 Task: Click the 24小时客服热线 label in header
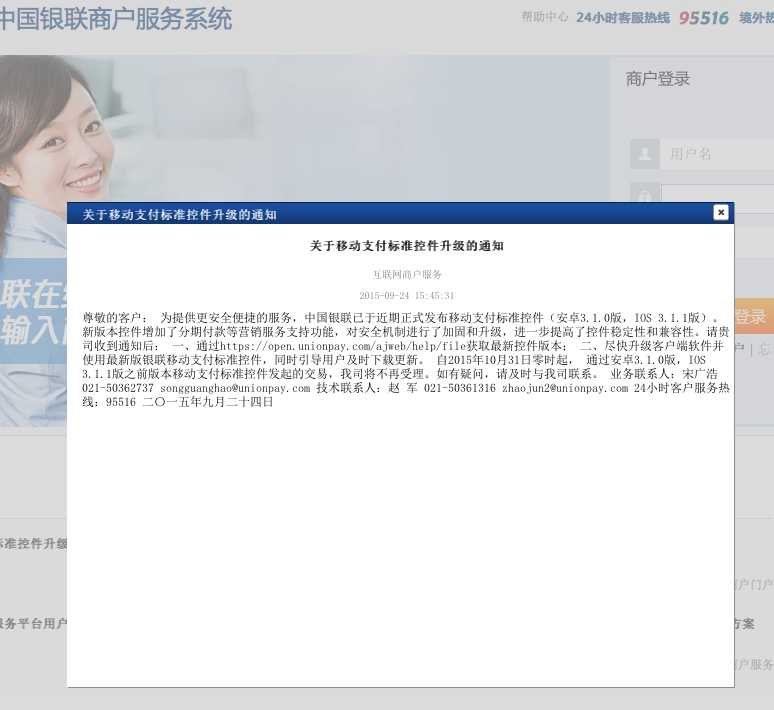(623, 18)
